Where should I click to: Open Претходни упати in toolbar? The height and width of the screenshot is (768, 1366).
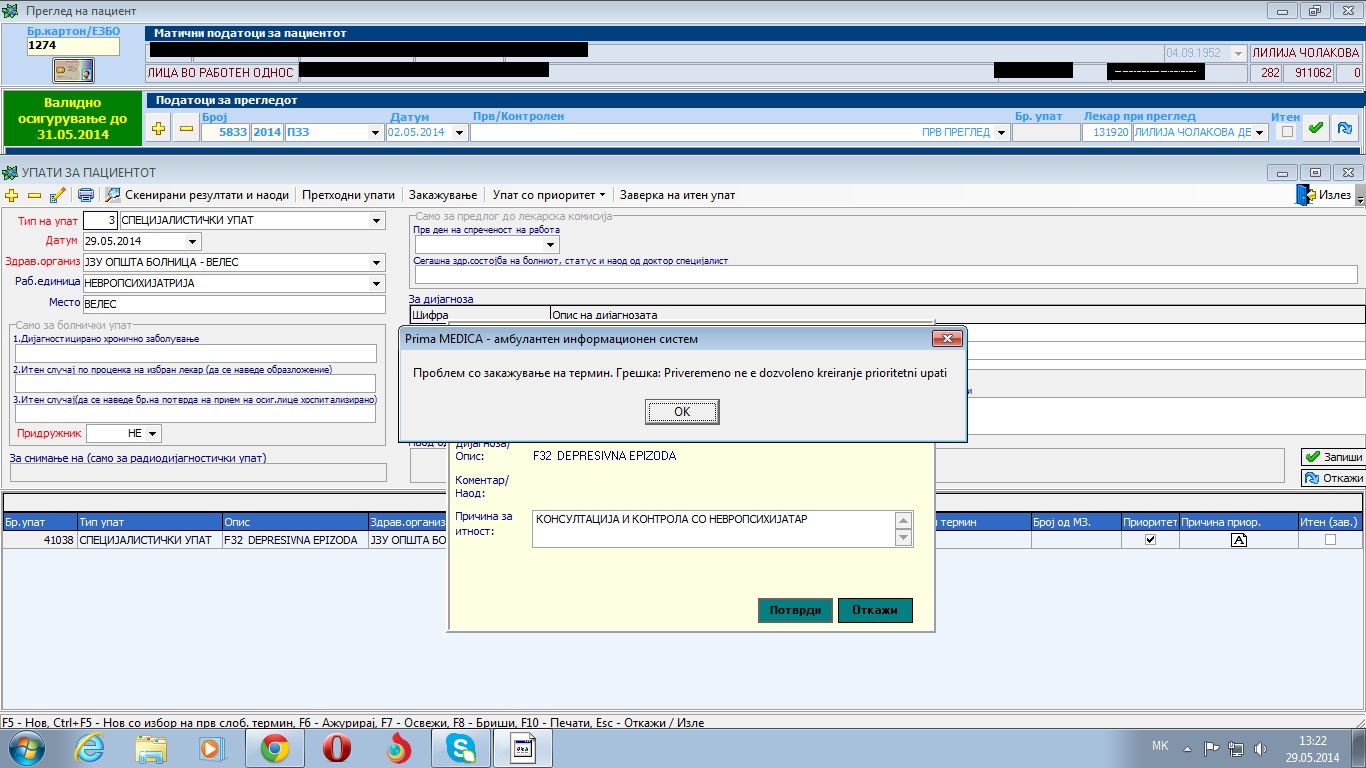348,195
